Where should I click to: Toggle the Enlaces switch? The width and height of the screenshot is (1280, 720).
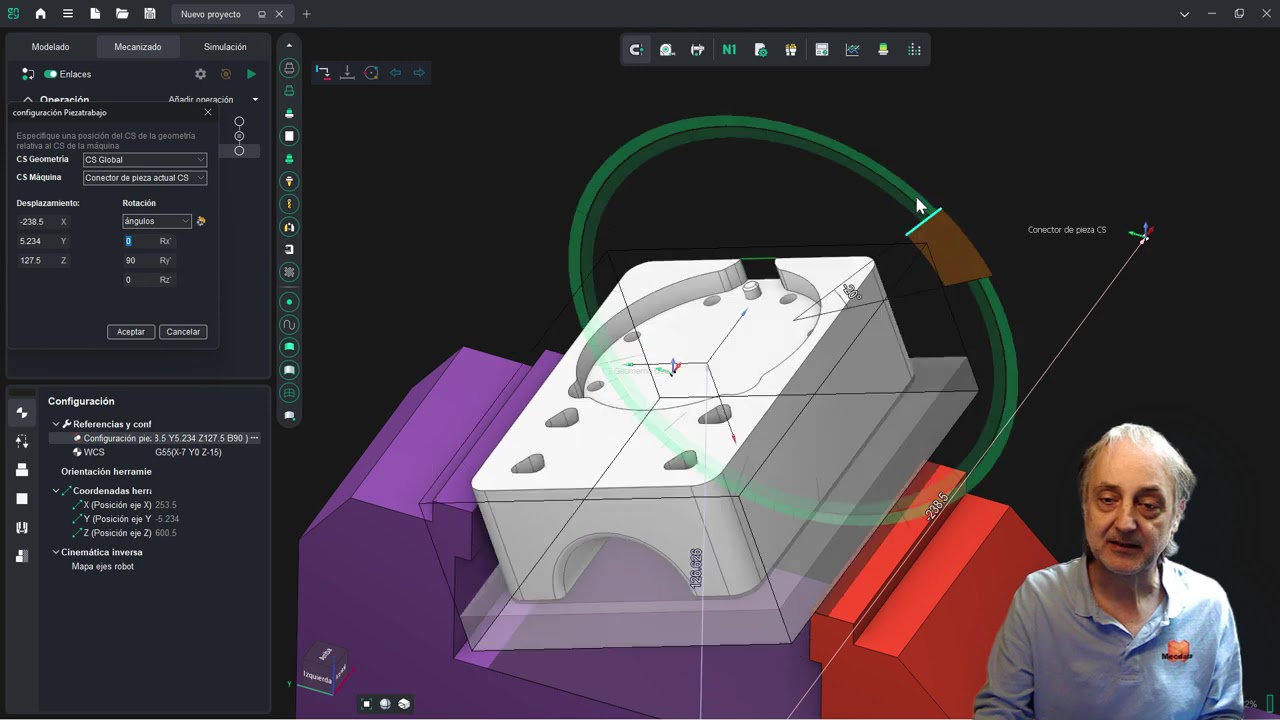(x=50, y=74)
